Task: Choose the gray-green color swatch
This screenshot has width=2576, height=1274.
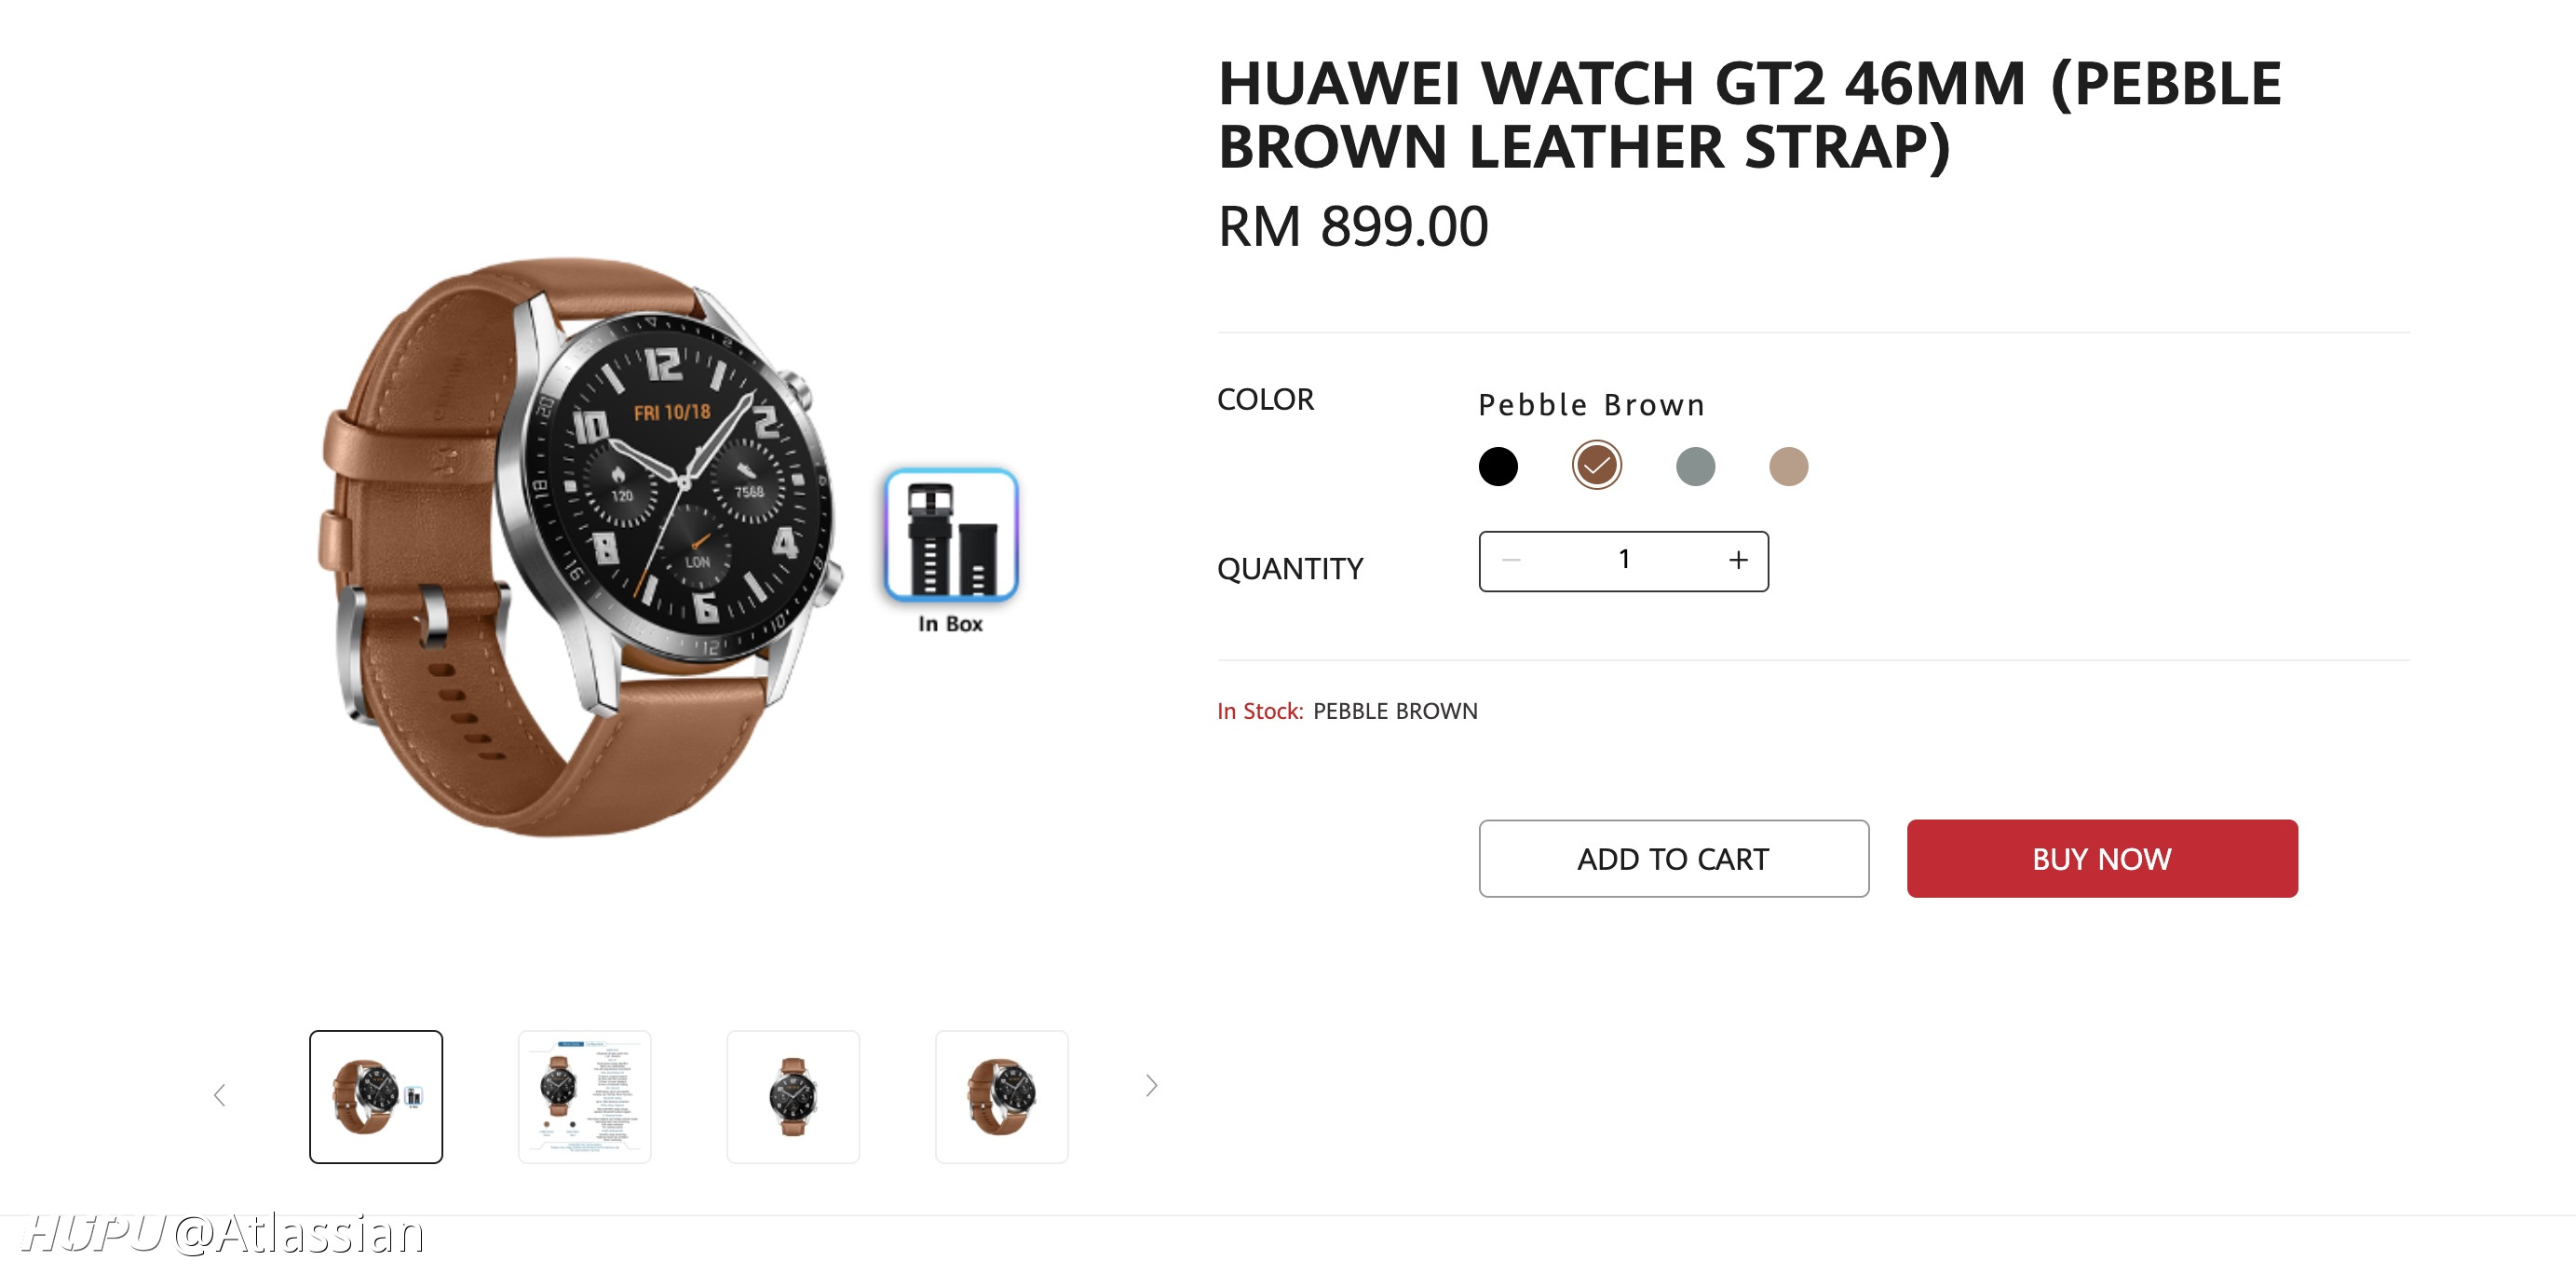Action: tap(1694, 466)
